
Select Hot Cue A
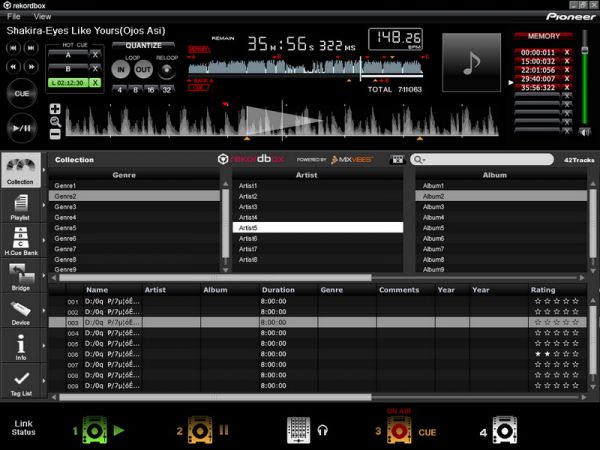point(68,55)
